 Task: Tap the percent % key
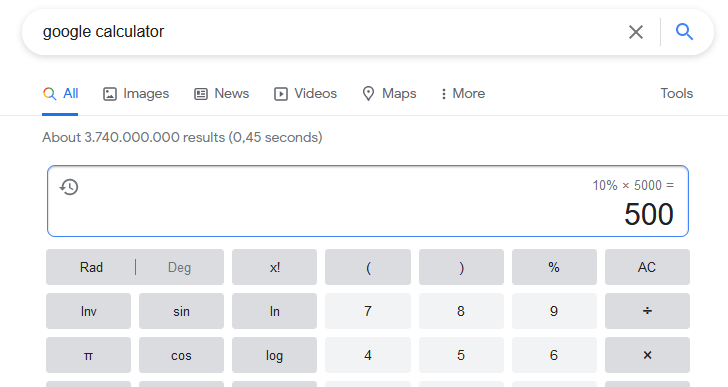[x=554, y=267]
